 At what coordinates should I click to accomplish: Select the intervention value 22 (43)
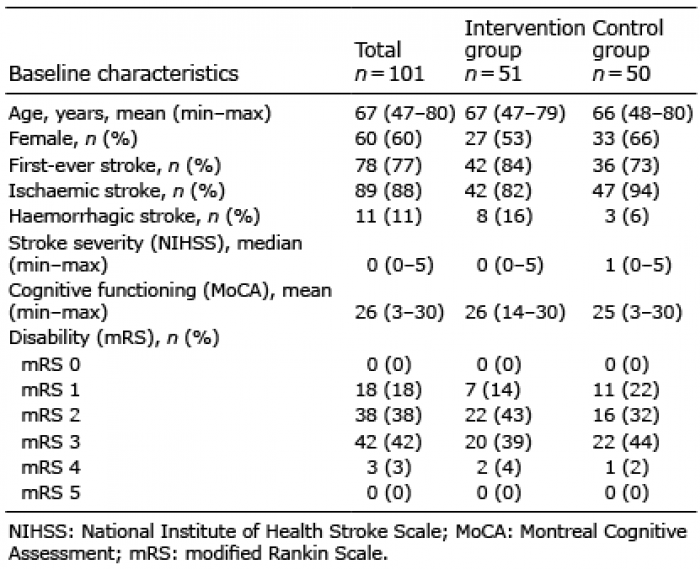click(x=498, y=415)
